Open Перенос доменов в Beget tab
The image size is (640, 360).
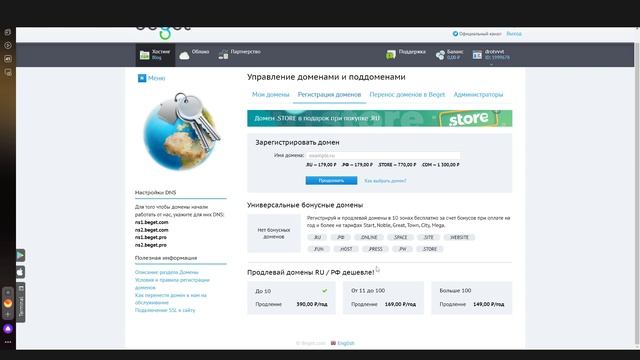407,95
